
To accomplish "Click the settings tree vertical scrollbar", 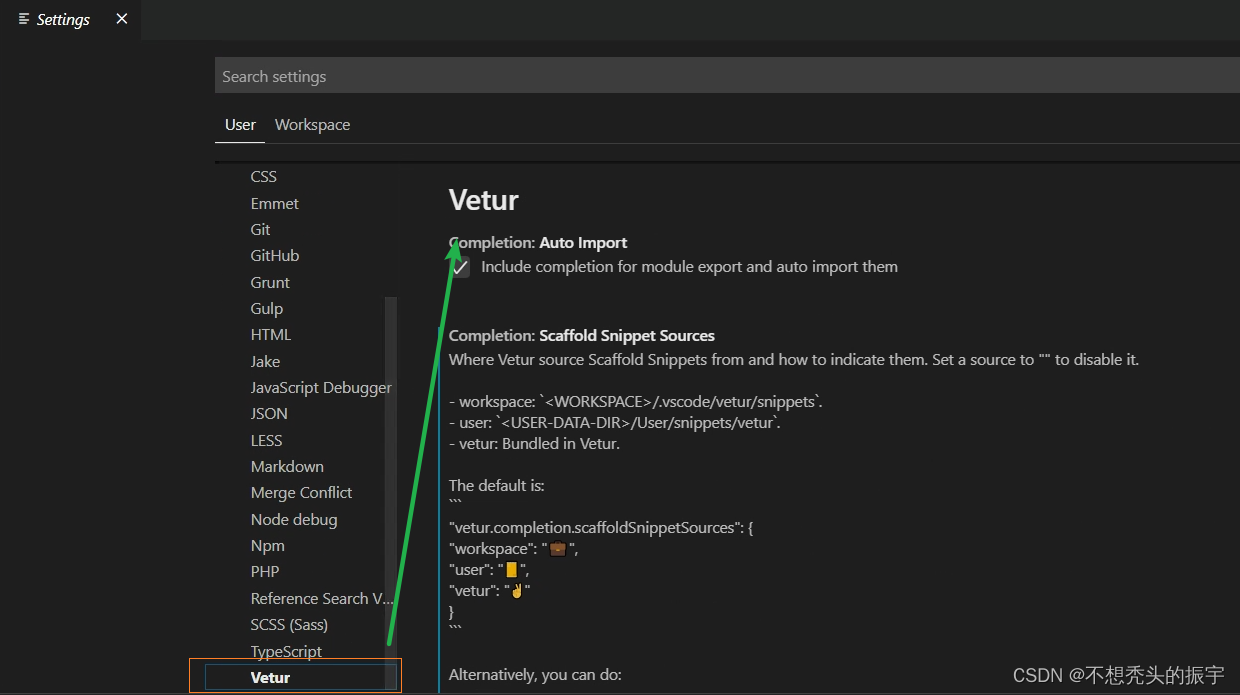I will click(391, 495).
